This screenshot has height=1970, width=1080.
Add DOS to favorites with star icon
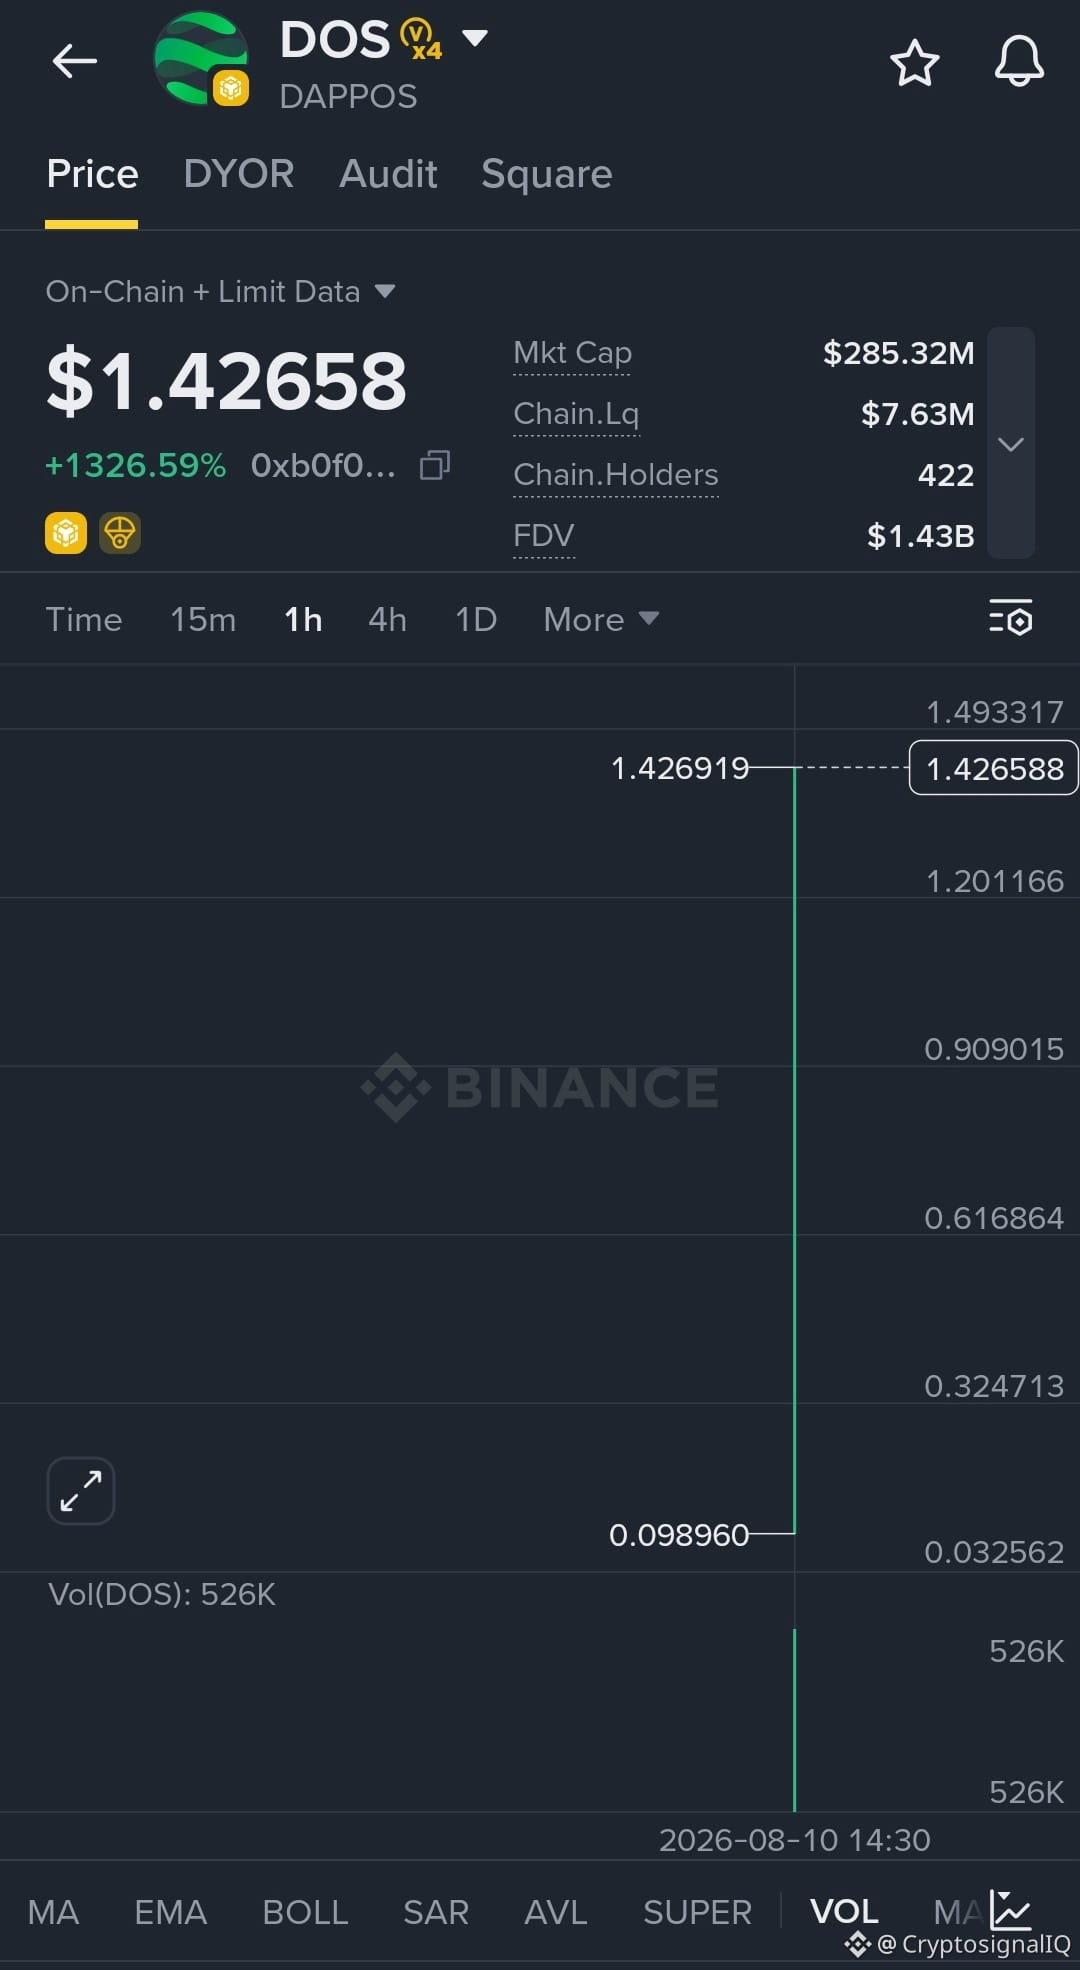pyautogui.click(x=914, y=63)
